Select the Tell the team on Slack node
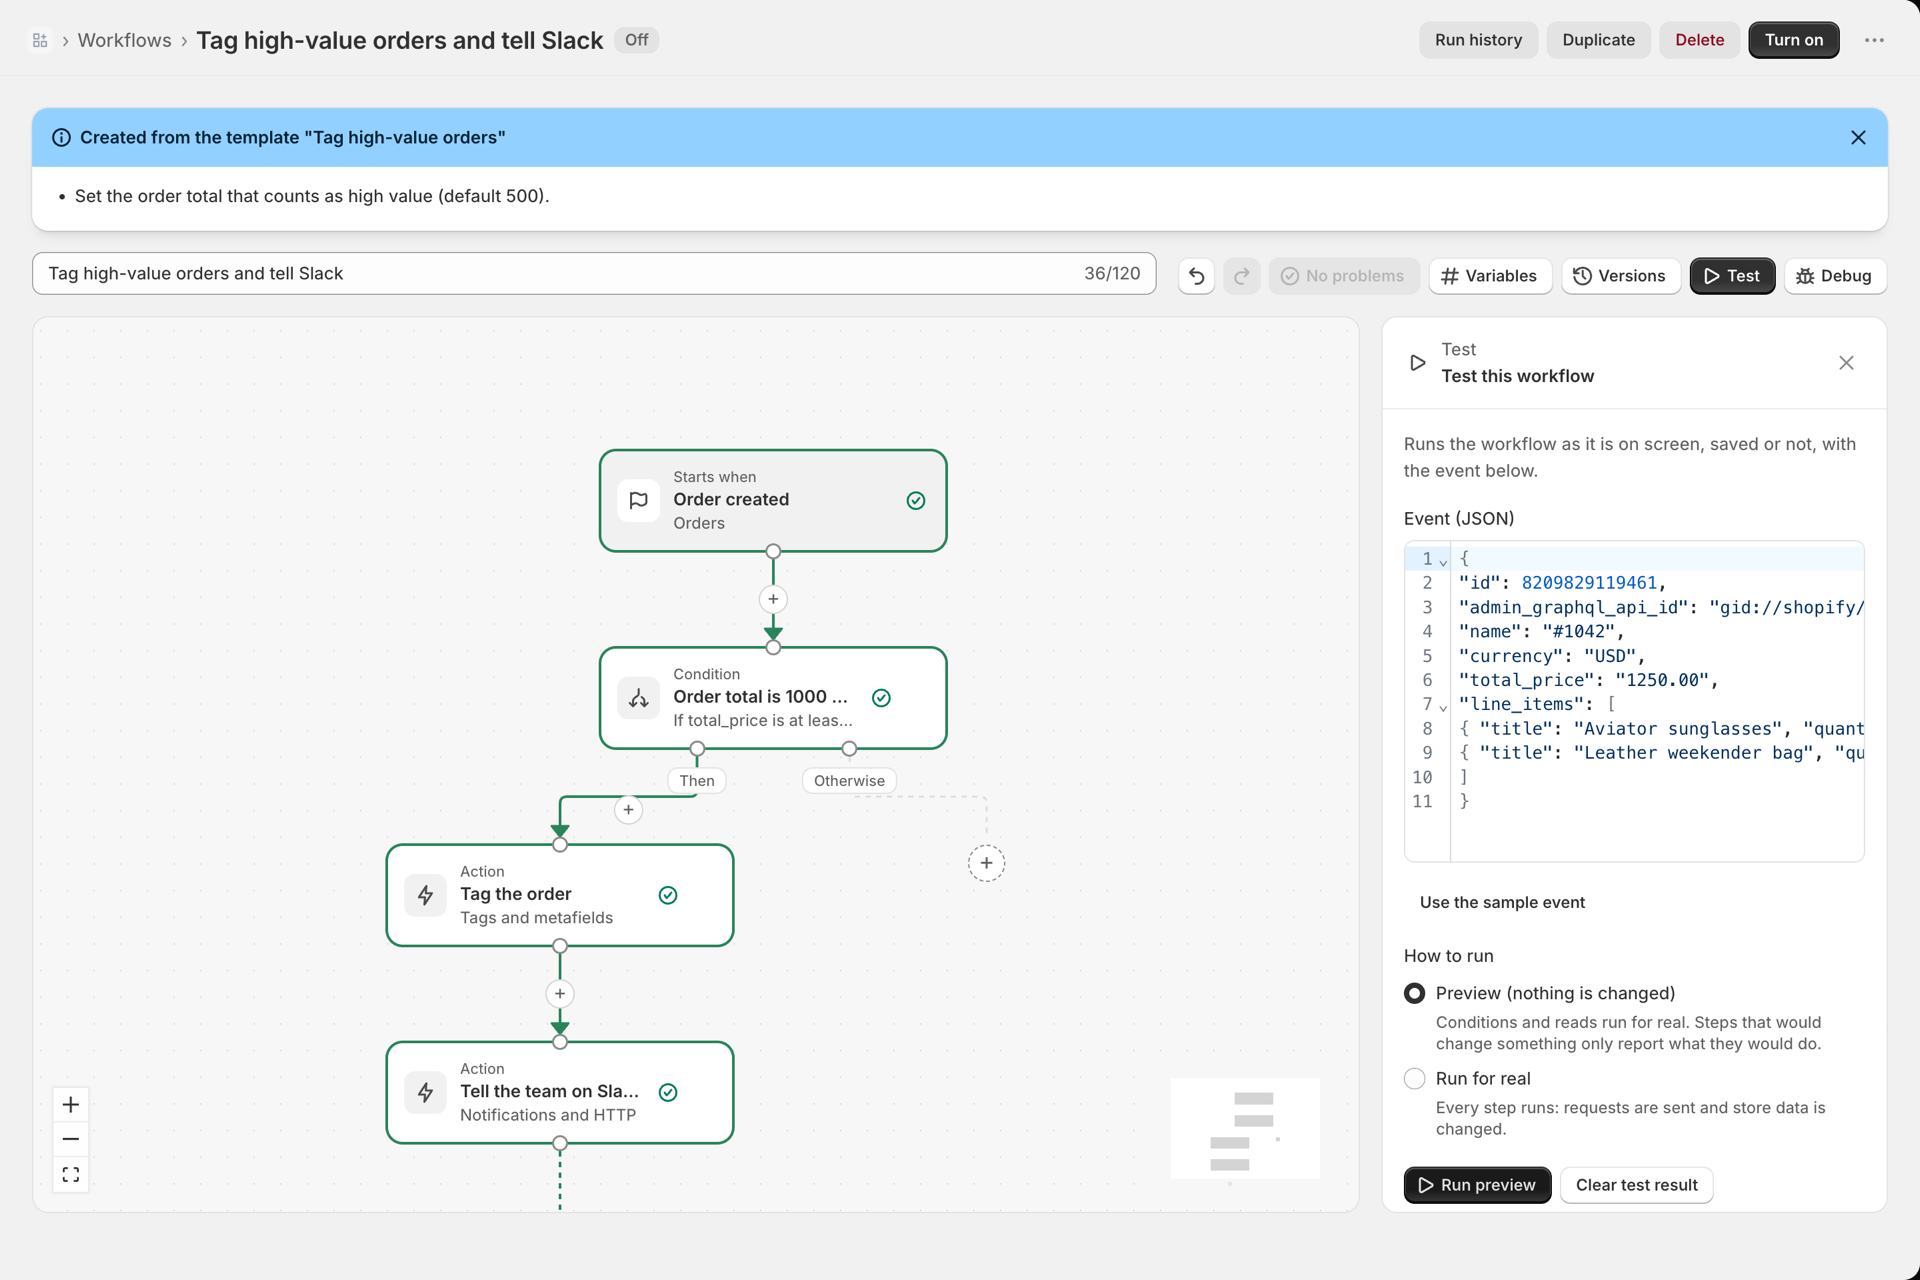This screenshot has height=1280, width=1920. tap(559, 1091)
